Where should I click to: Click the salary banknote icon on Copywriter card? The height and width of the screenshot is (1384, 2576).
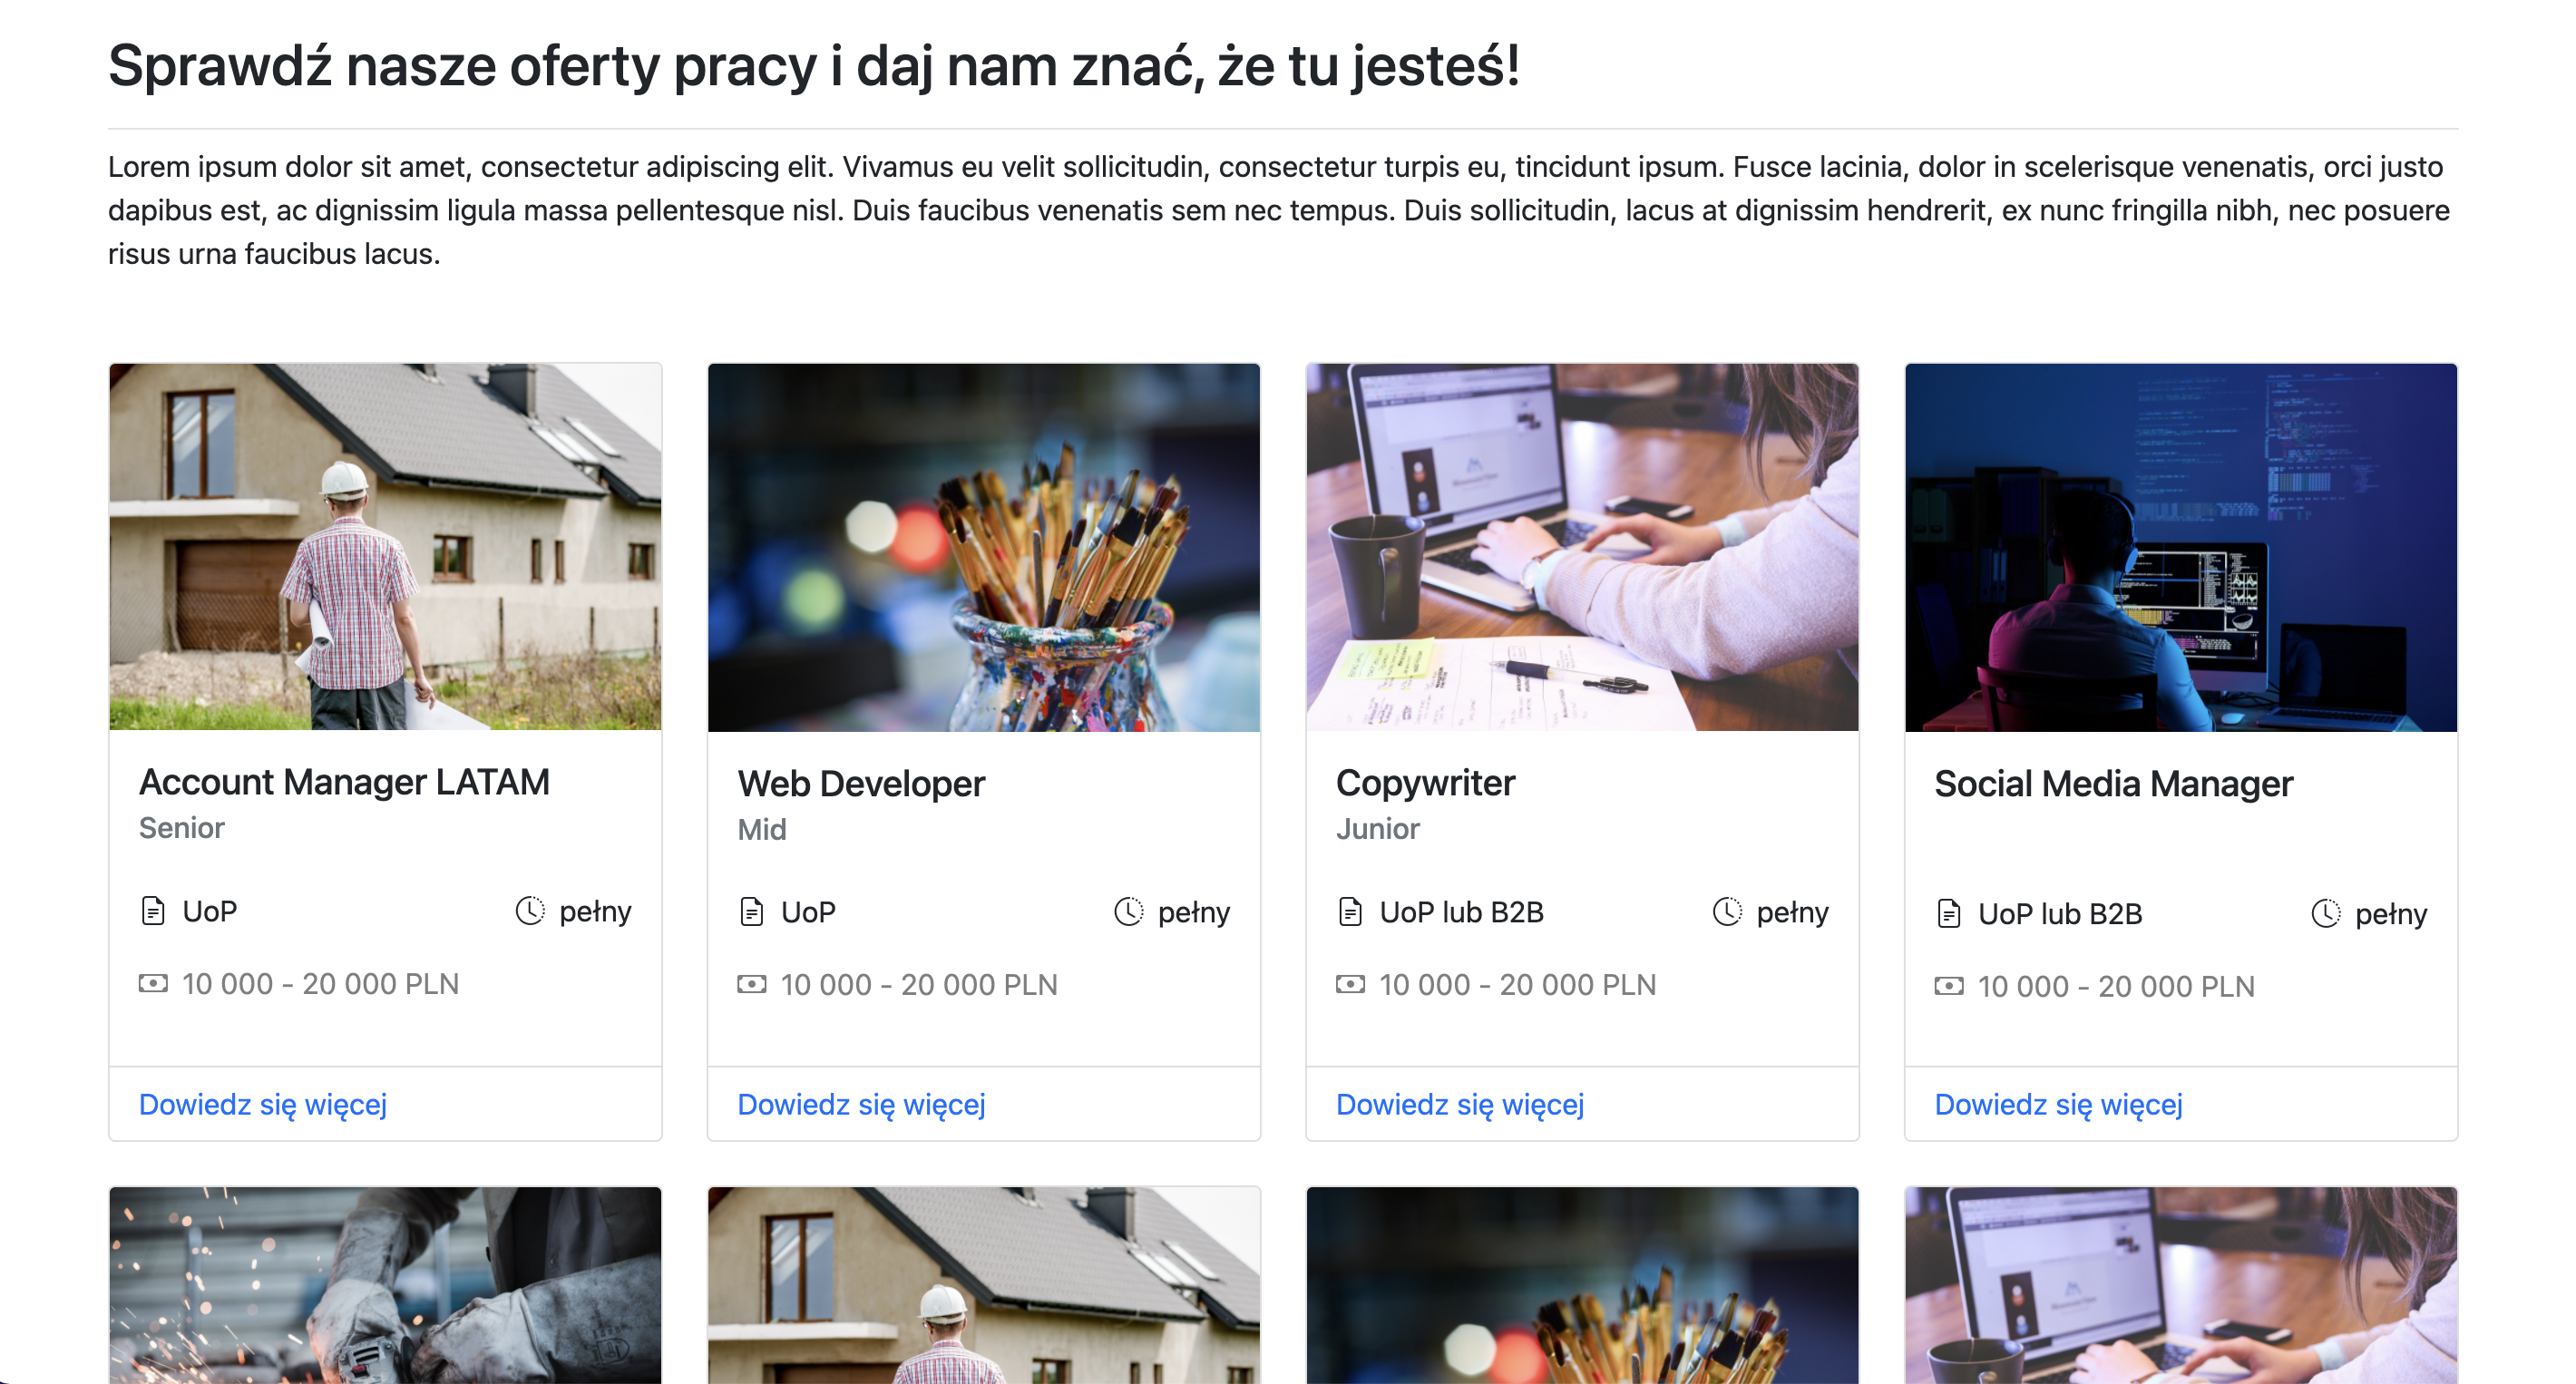tap(1350, 984)
